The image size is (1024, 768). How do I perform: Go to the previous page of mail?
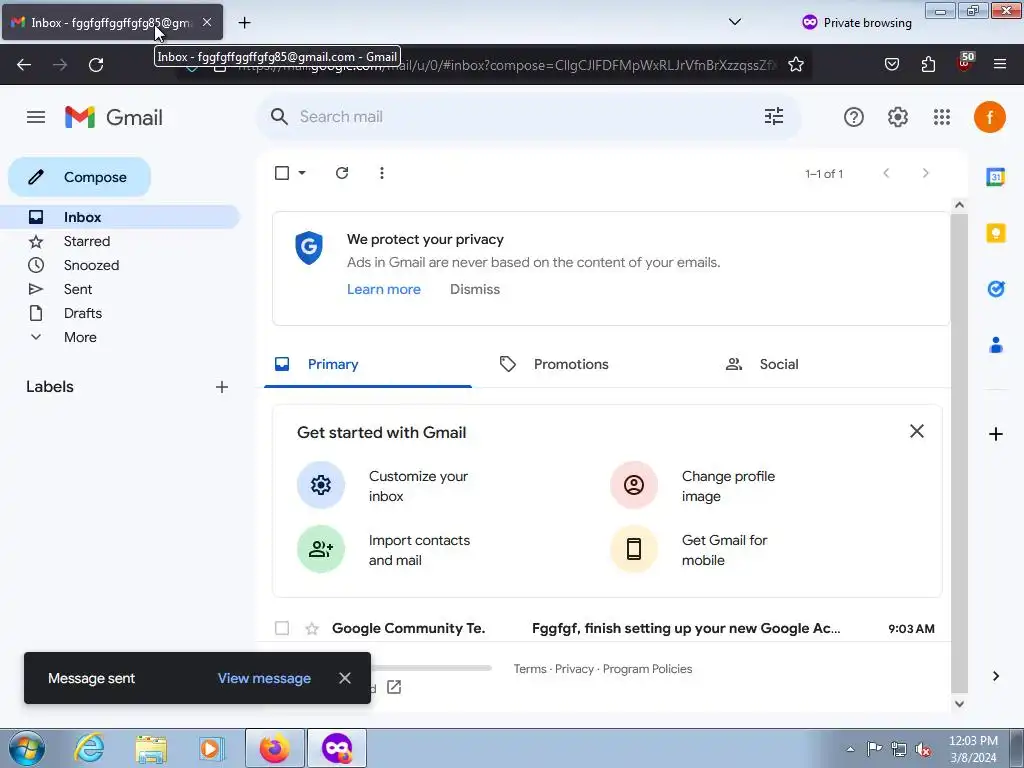click(x=886, y=173)
